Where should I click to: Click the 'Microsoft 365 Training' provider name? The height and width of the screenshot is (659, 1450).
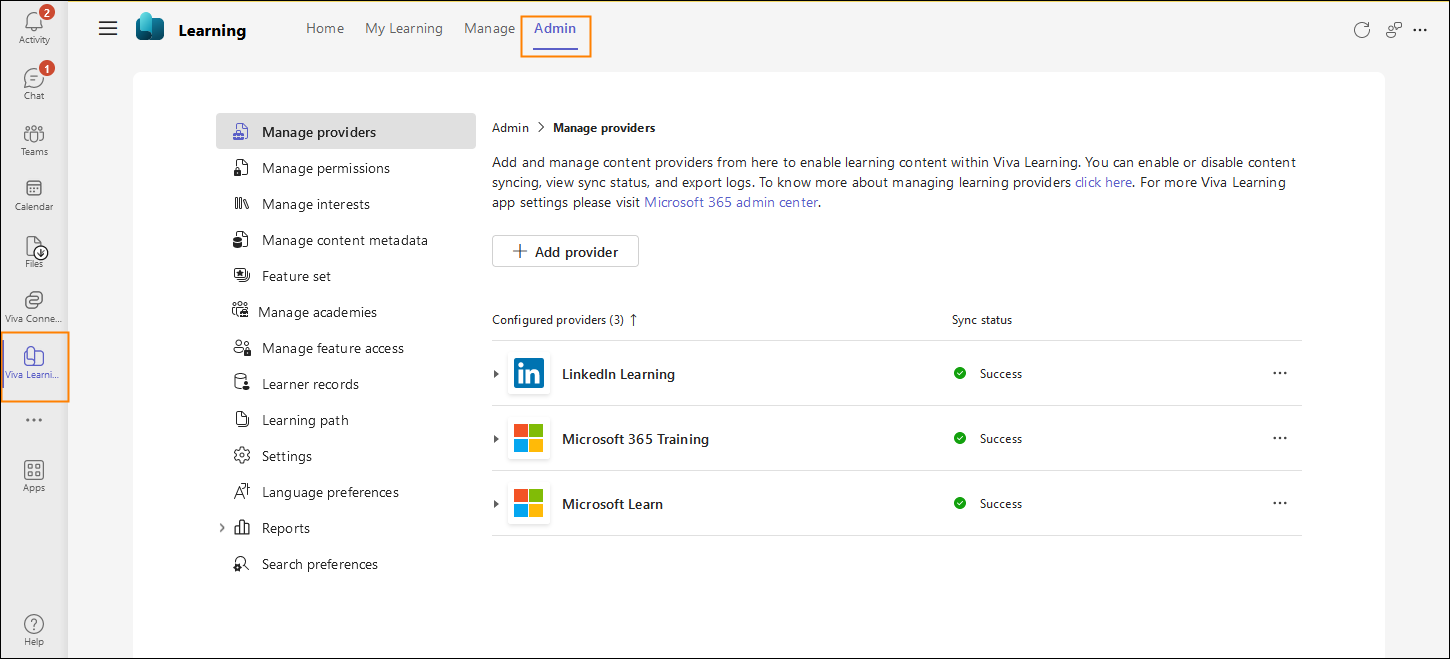(635, 439)
